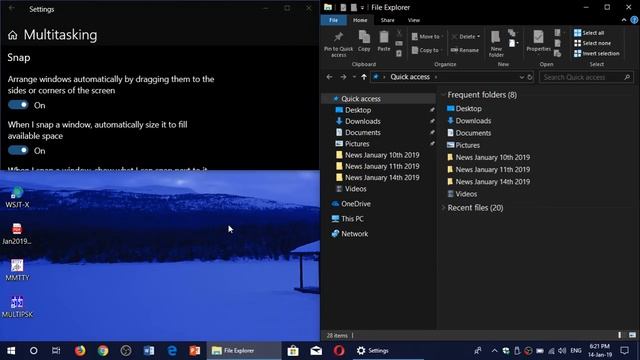Screen dimensions: 640x360
Task: Open Microsoft Edge from the taskbar
Action: (x=172, y=351)
